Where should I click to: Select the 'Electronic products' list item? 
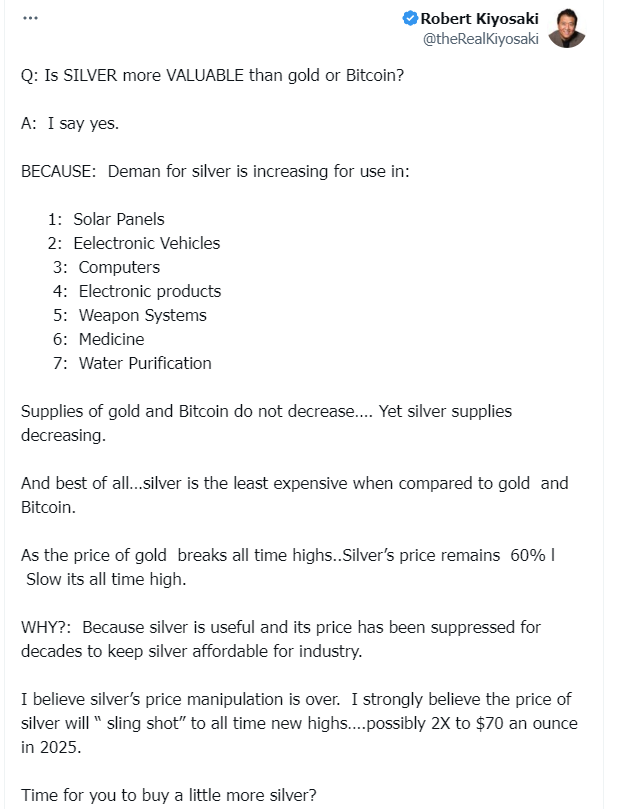coord(150,291)
